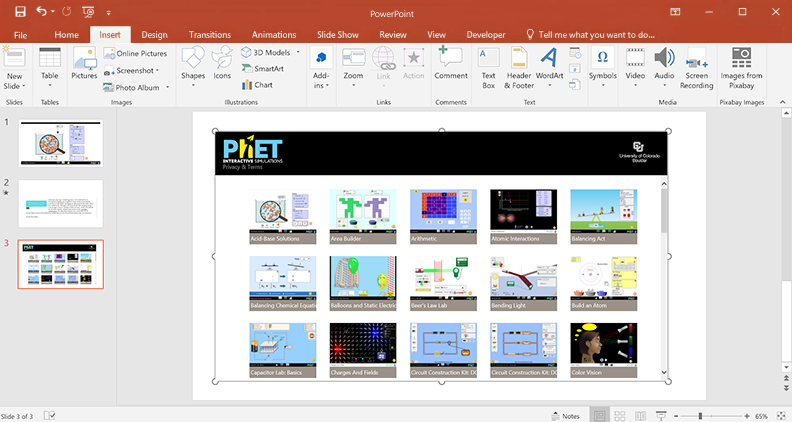Switch to Normal view
792x422 pixels.
point(600,416)
